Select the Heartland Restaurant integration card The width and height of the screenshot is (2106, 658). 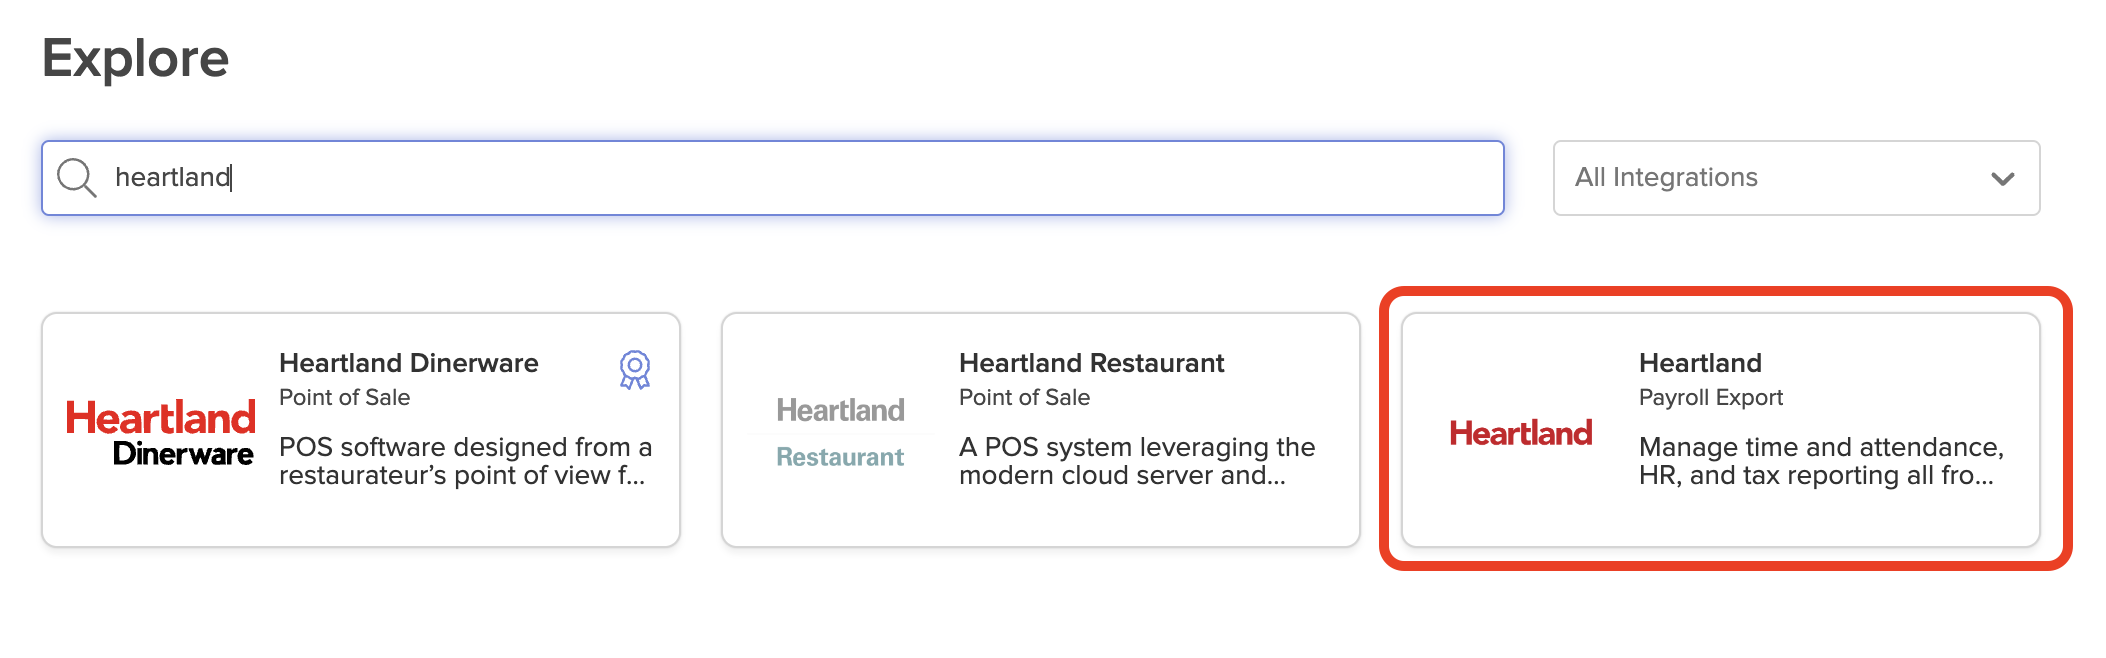(1041, 430)
